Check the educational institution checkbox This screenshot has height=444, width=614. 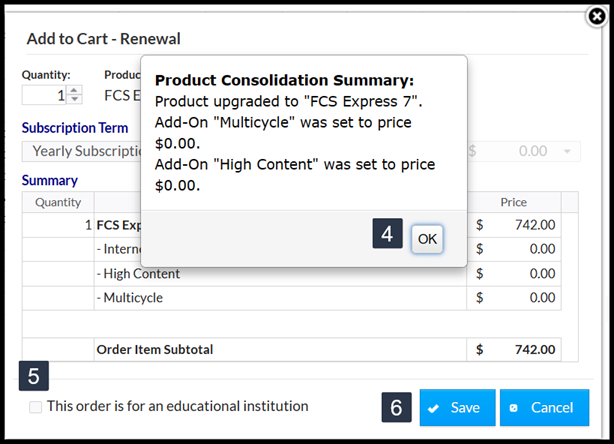(36, 407)
